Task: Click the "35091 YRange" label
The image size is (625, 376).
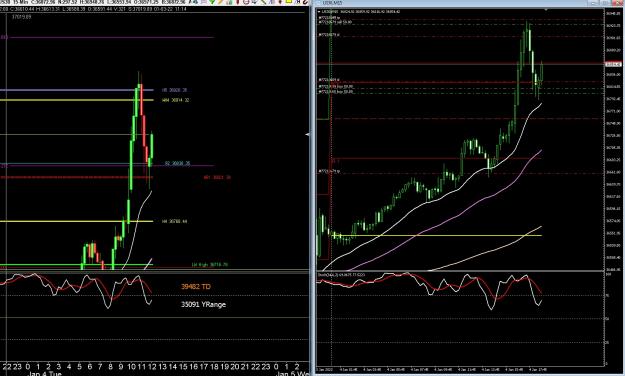Action: [203, 304]
